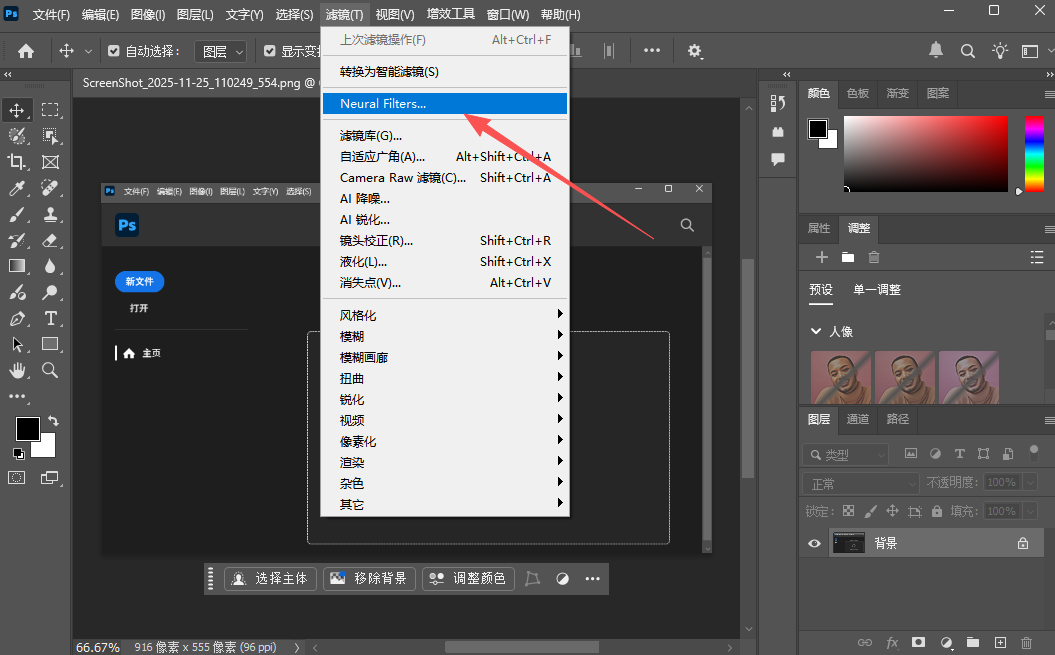Open the 图层 auto-select dropdown
Viewport: 1055px width, 655px height.
click(x=221, y=51)
